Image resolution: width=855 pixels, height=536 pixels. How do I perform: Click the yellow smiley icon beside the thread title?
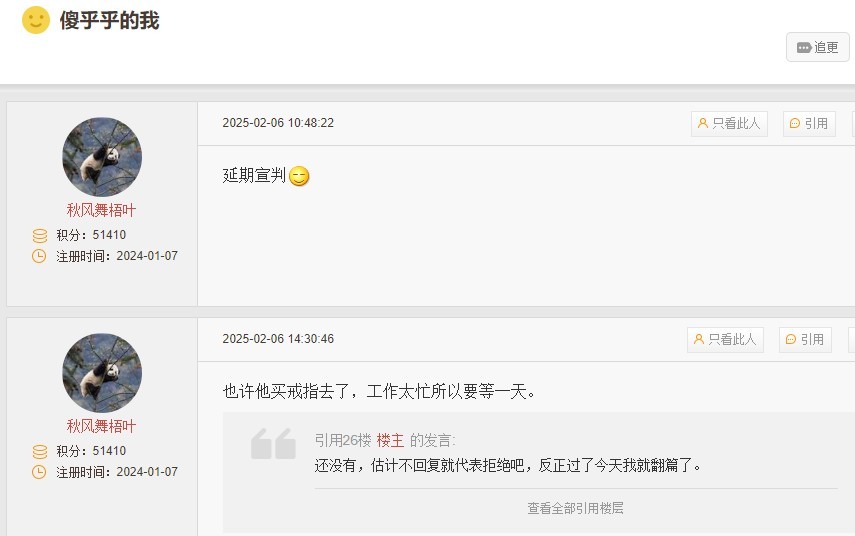click(x=36, y=20)
